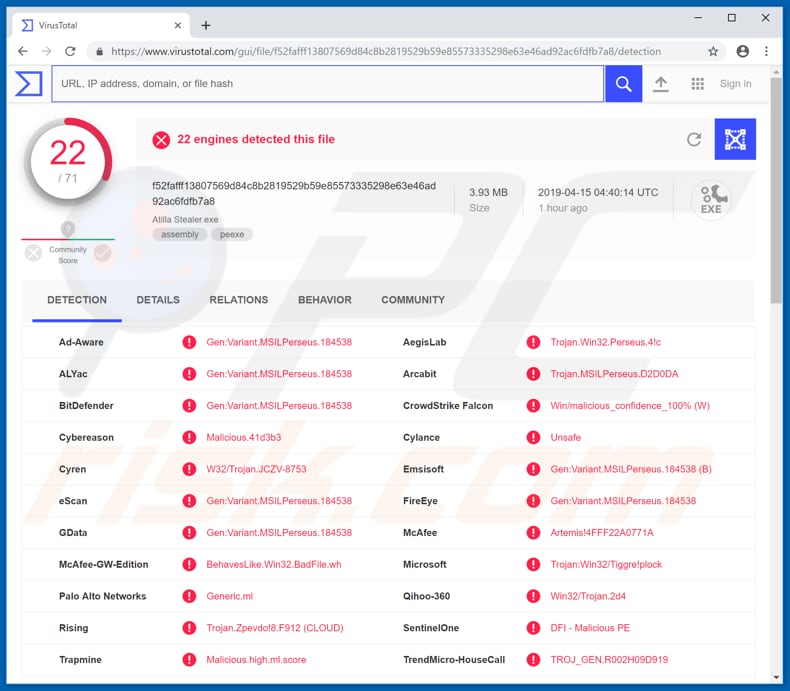The image size is (790, 691).
Task: Click alert icon next to Trapmine
Action: click(189, 660)
